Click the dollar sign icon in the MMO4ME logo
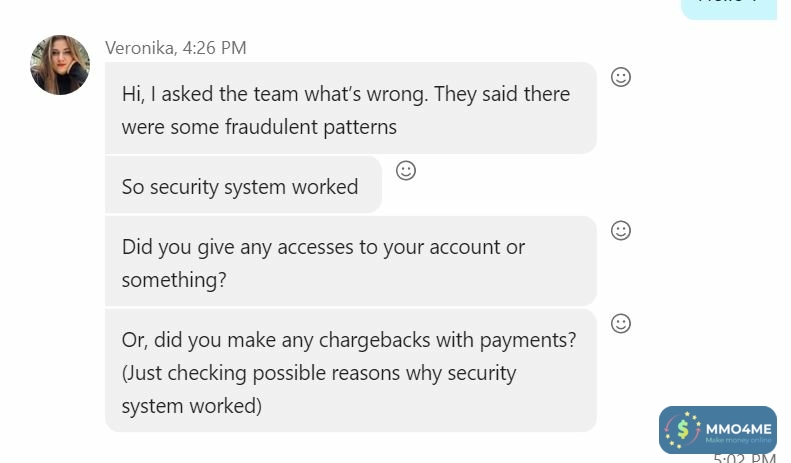 coord(685,430)
